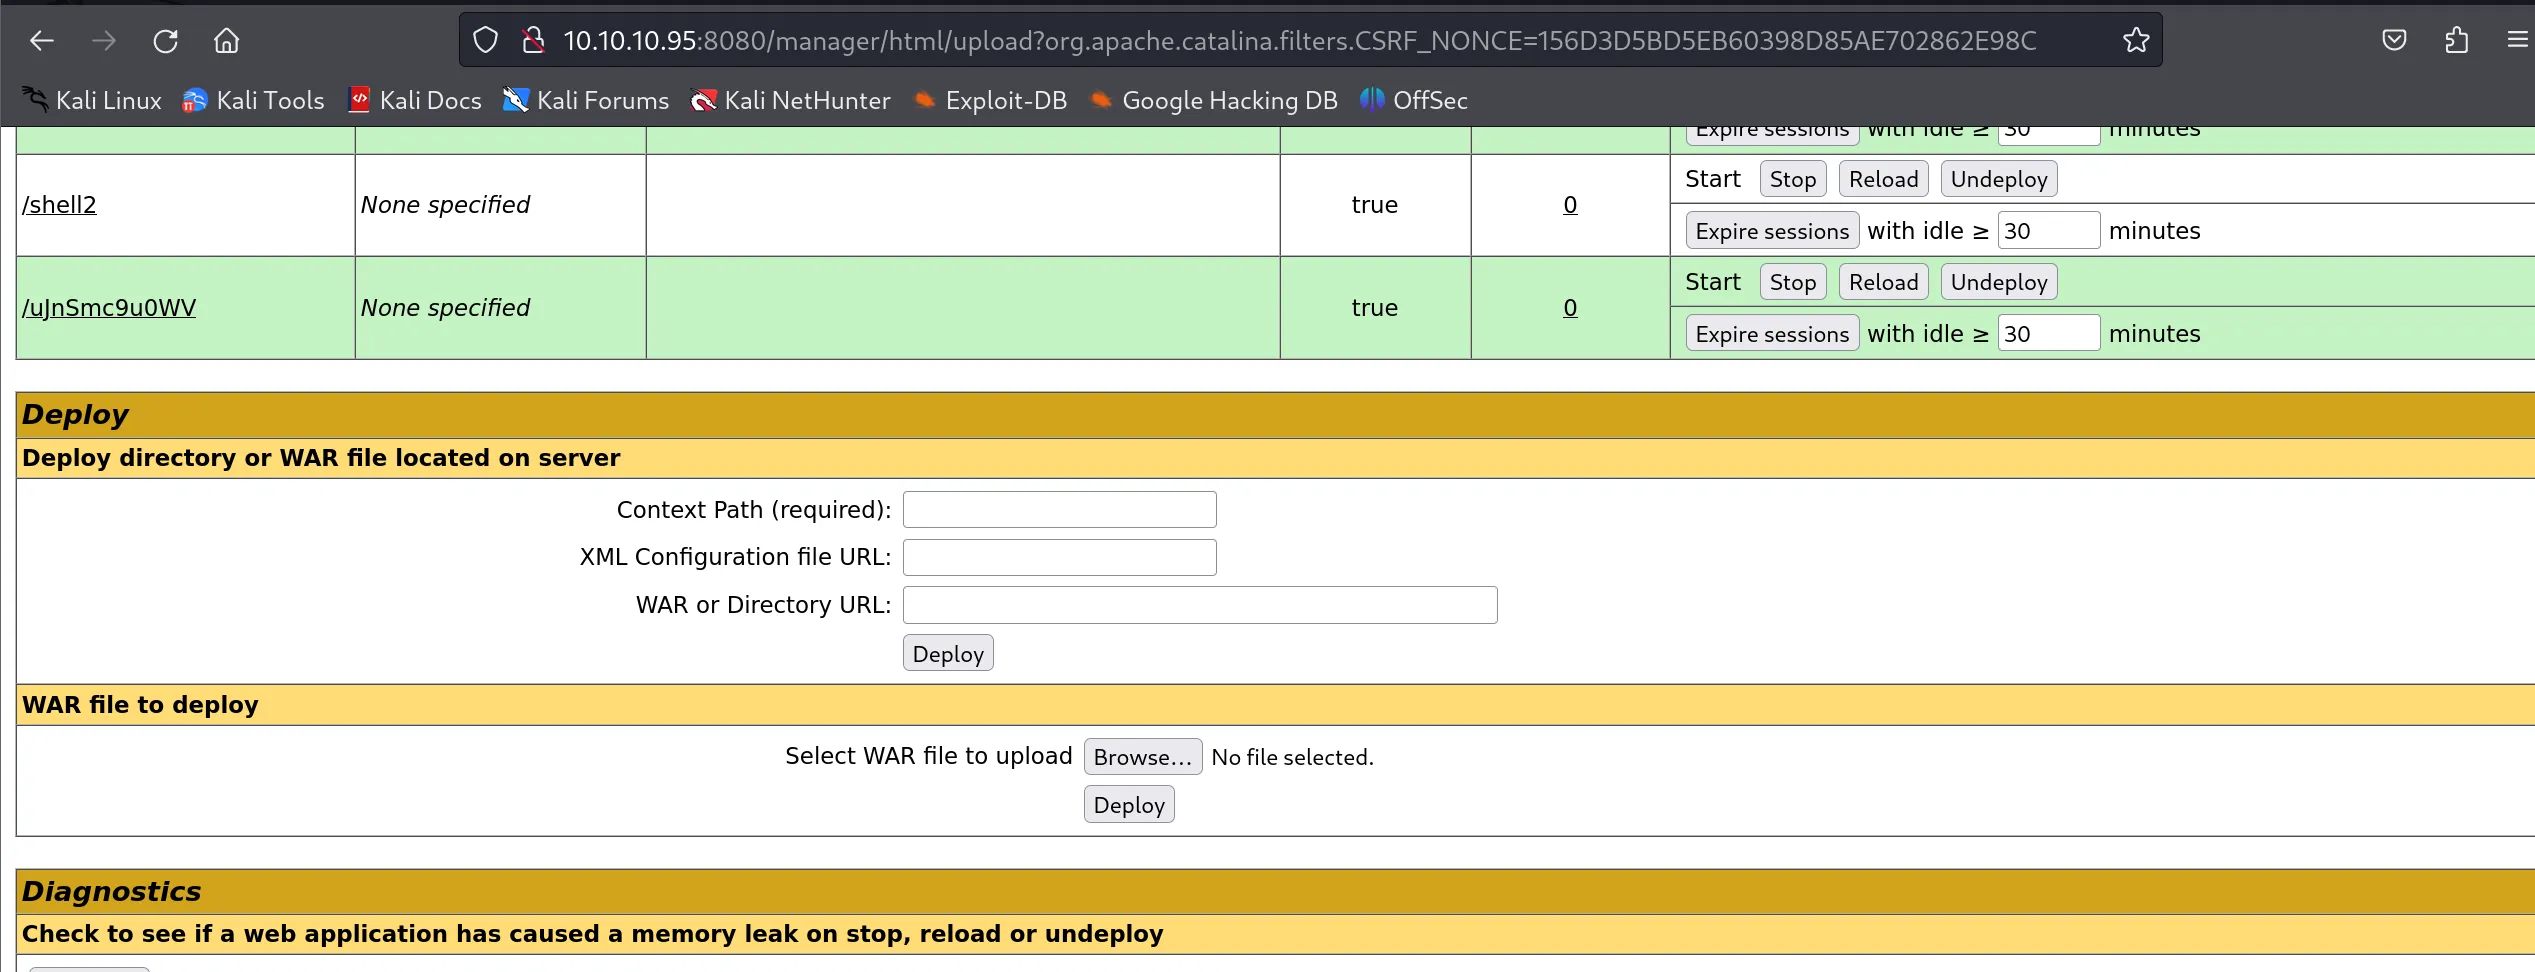This screenshot has width=2535, height=972.
Task: Click the WAR or Directory URL field
Action: coord(1199,605)
